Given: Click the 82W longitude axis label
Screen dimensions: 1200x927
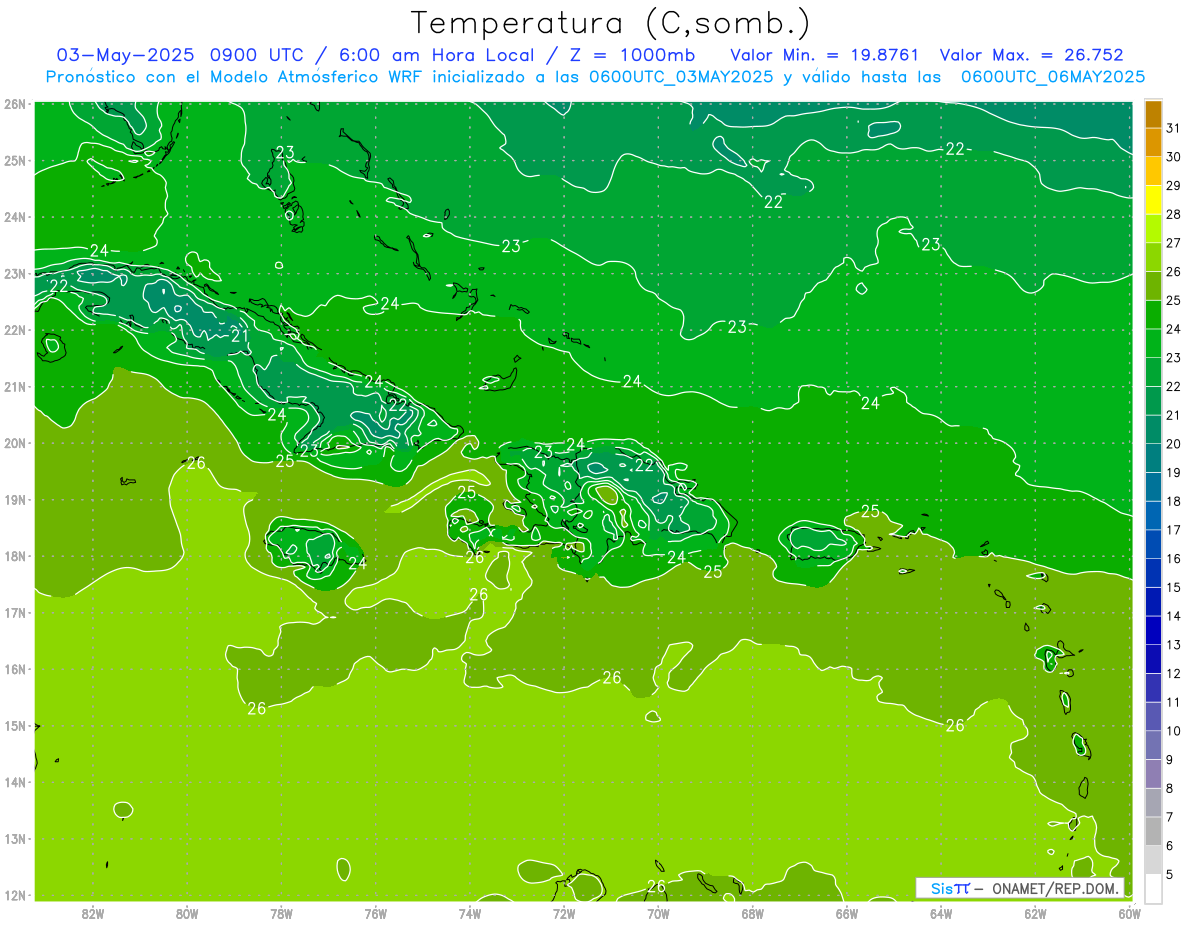Looking at the screenshot, I should point(93,912).
